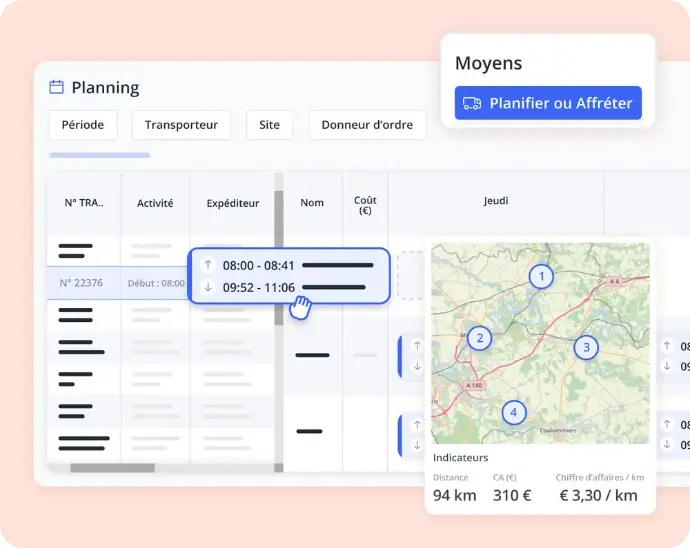Click the horizontal scrollbar under the table
This screenshot has width=690, height=548.
[x=112, y=468]
